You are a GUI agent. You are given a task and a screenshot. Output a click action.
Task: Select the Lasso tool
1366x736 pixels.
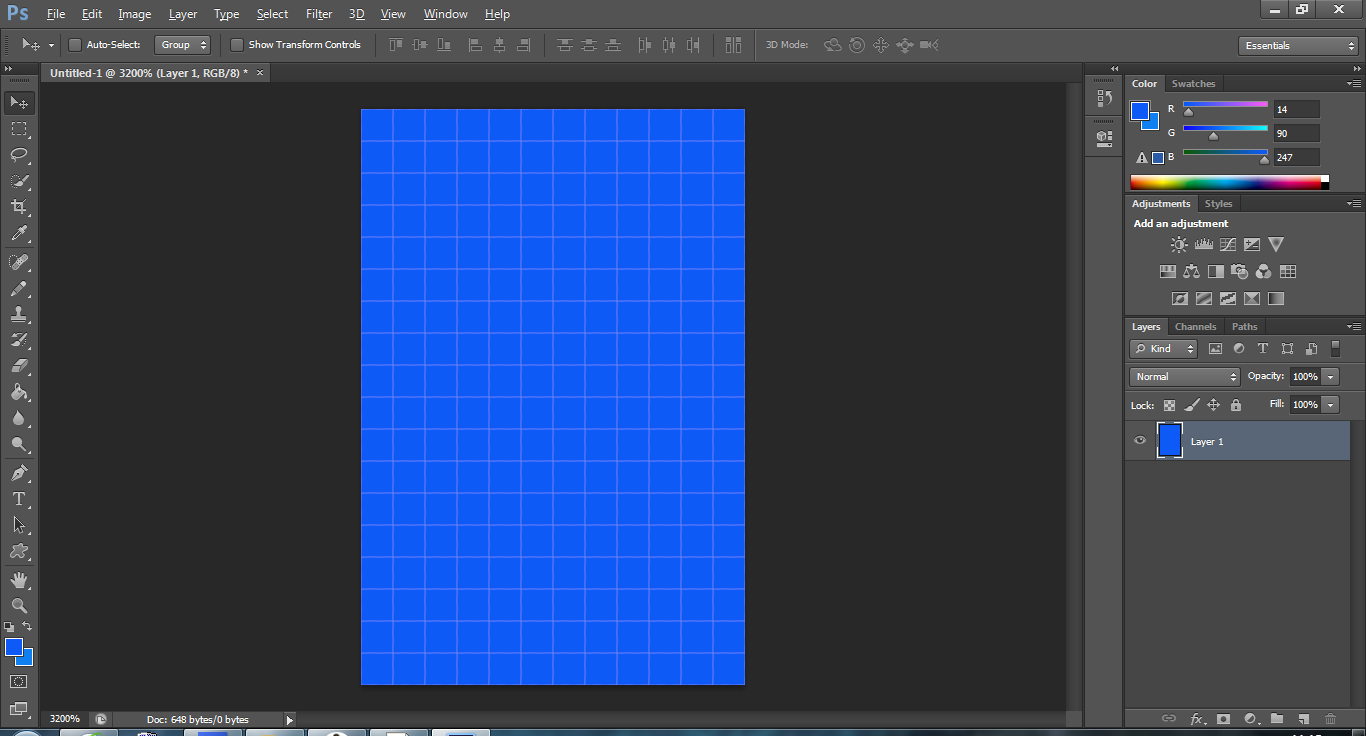(x=18, y=155)
